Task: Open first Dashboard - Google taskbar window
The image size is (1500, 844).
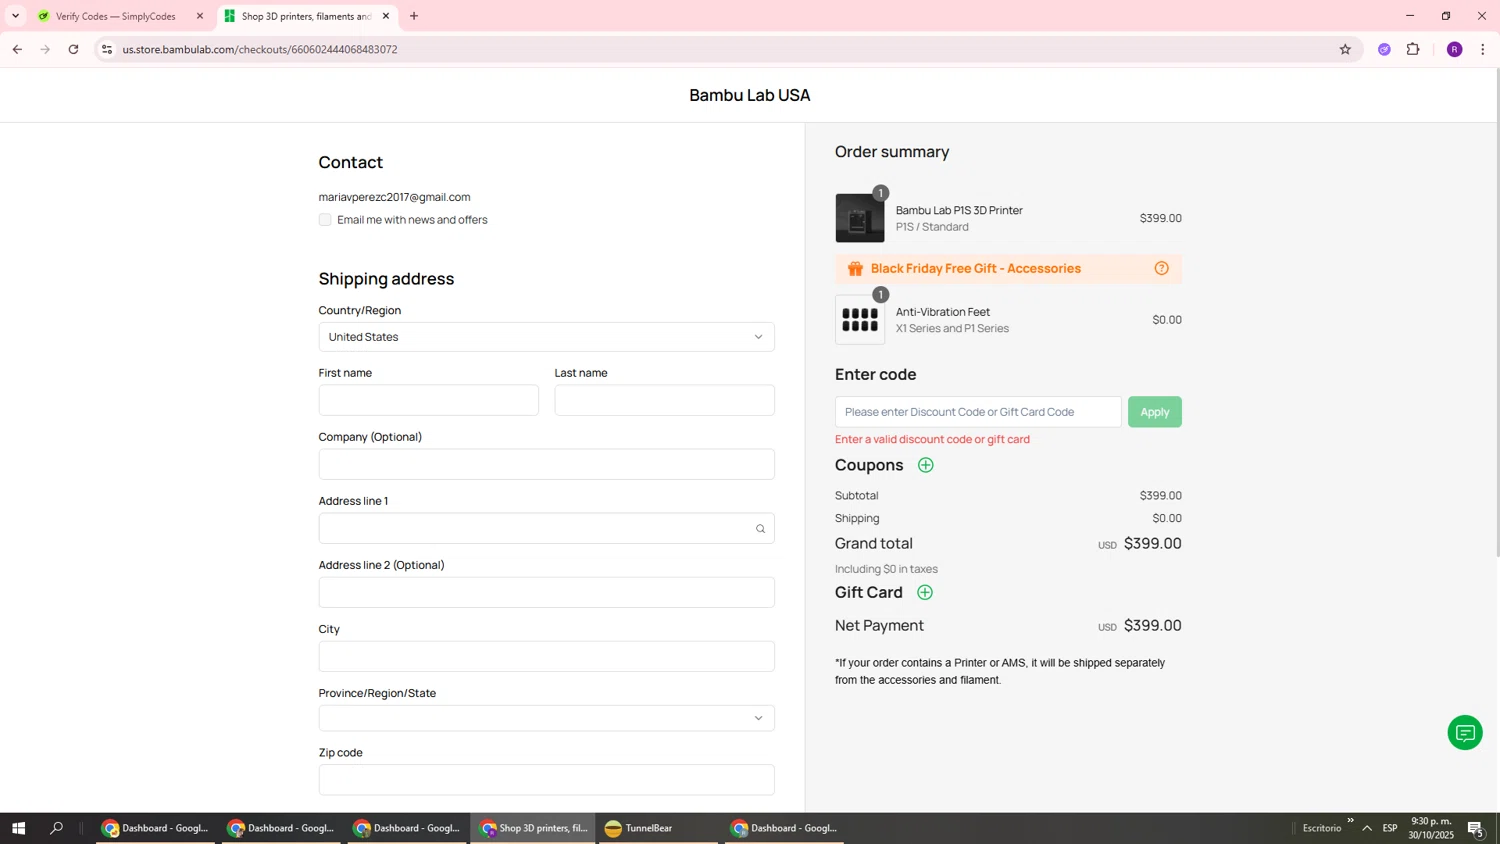Action: click(155, 828)
